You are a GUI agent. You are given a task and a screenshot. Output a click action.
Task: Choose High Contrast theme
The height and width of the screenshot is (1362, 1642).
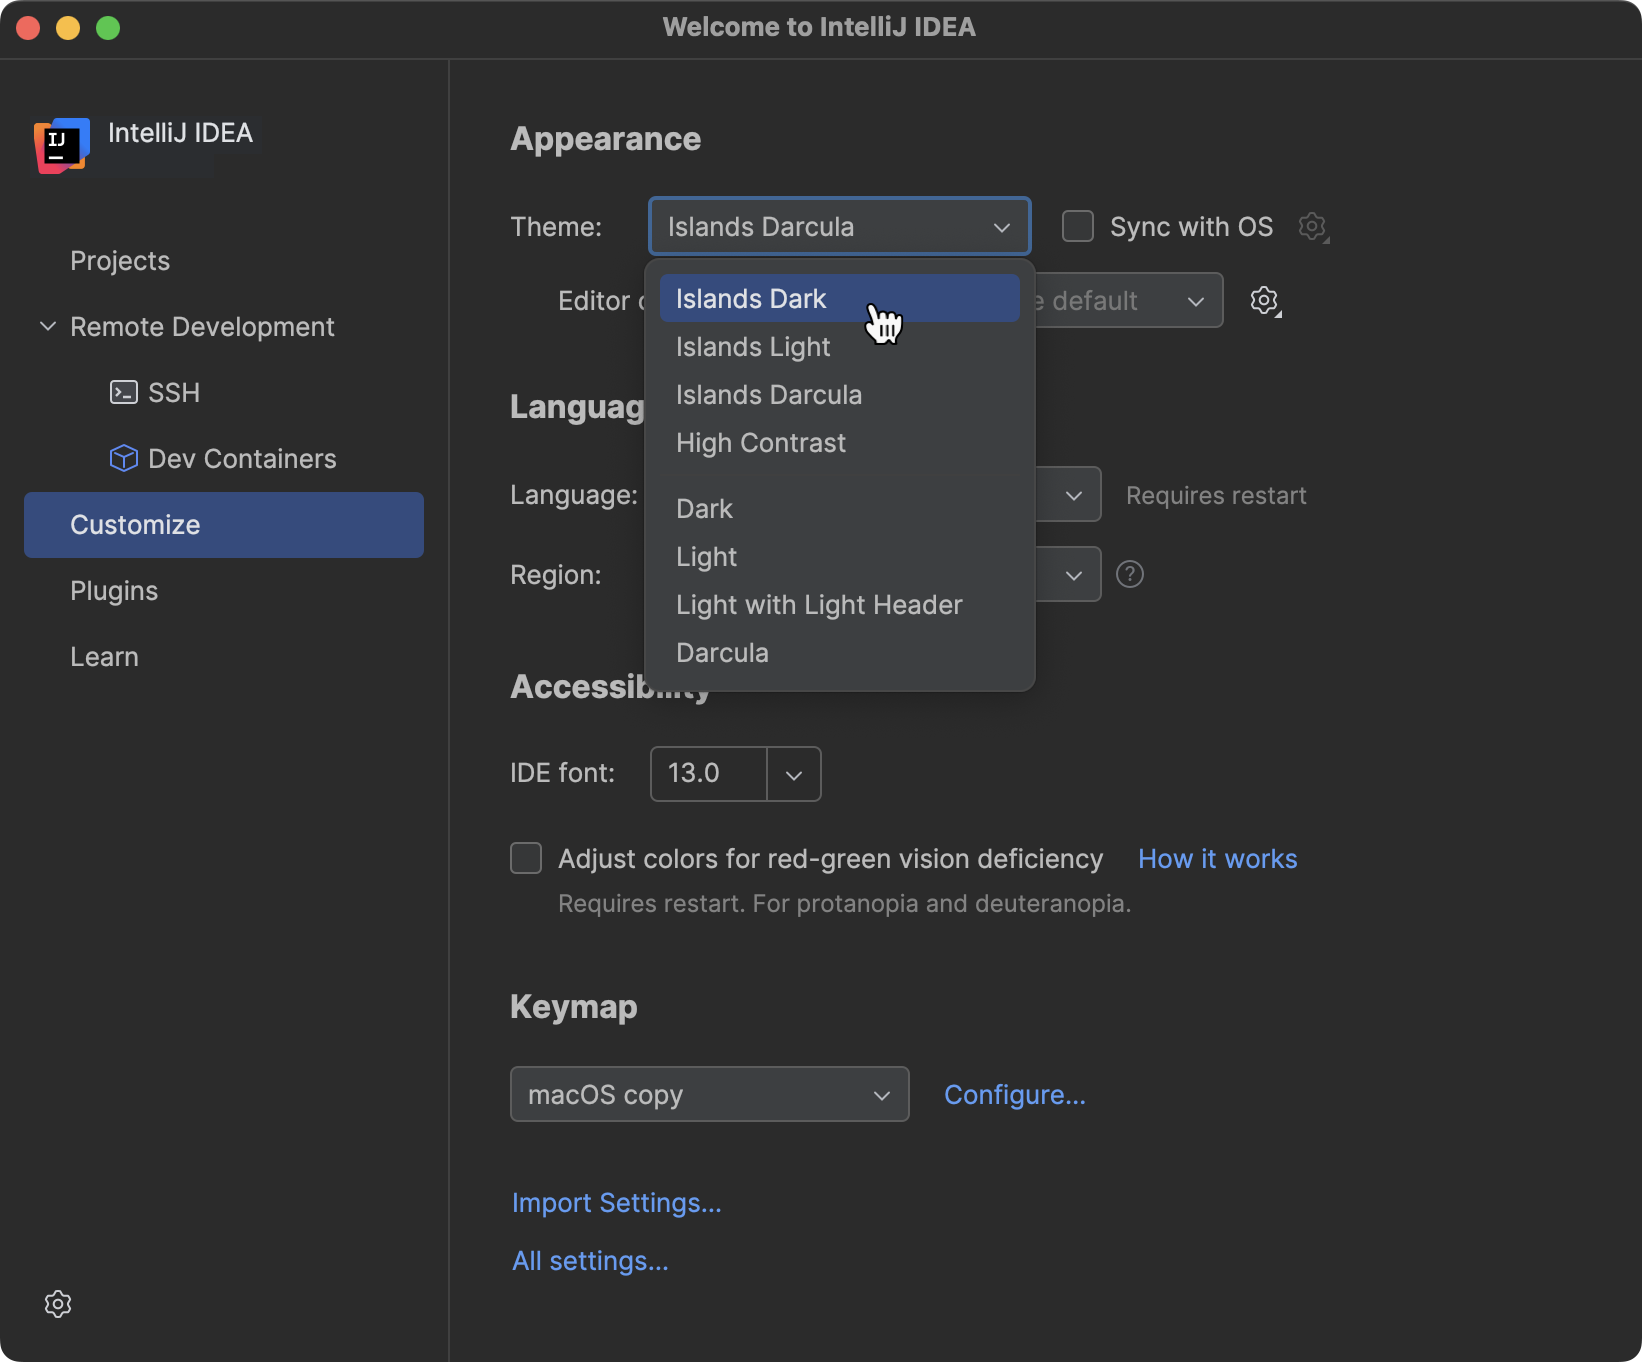(x=839, y=443)
